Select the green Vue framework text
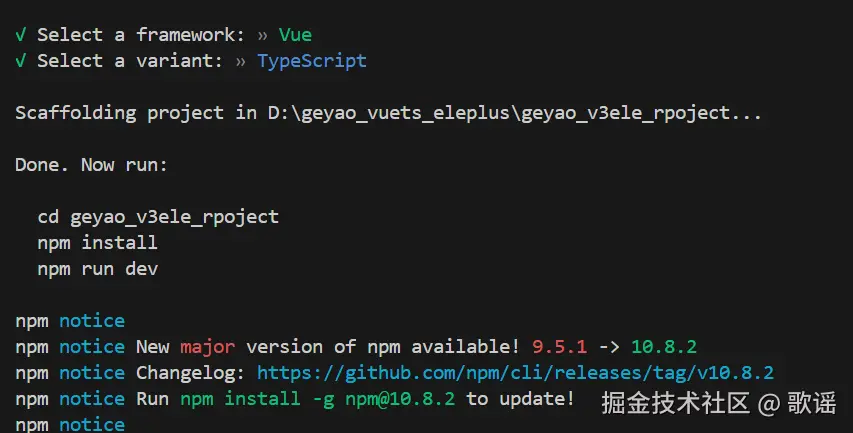The image size is (853, 433). pos(295,35)
